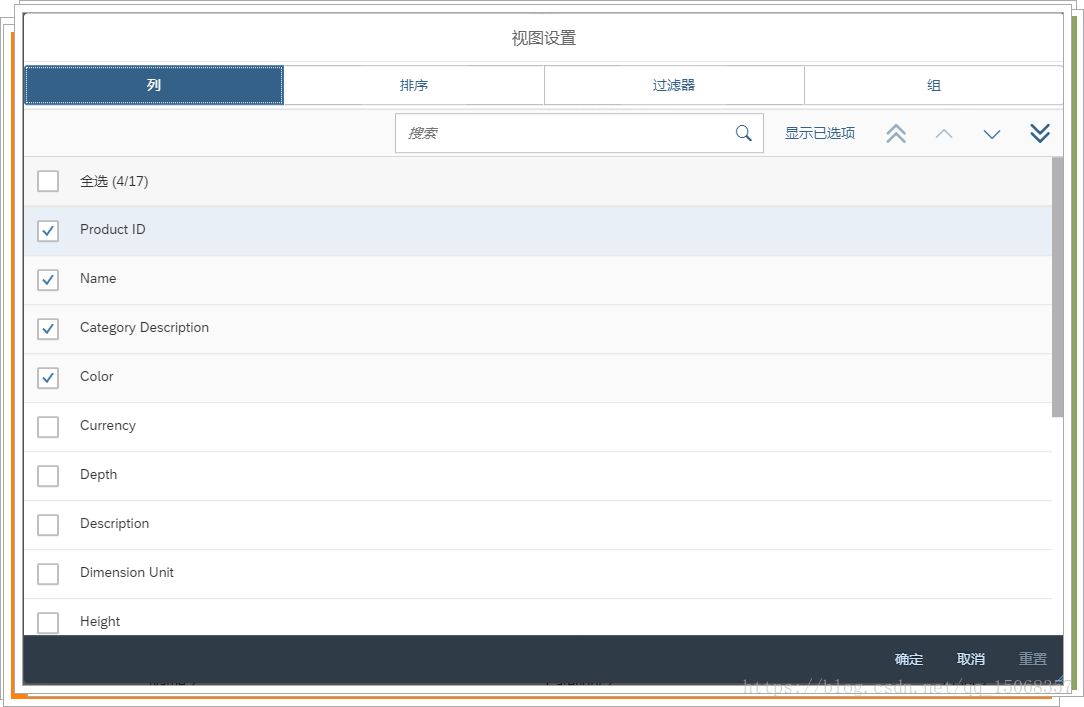The image size is (1084, 707).
Task: Uncheck the Color column checkbox
Action: [48, 377]
